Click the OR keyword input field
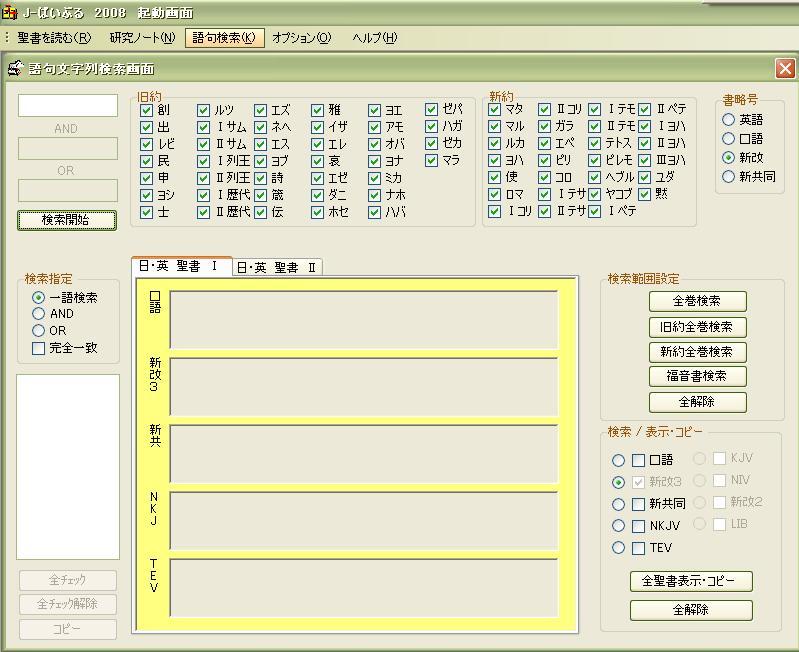799x652 pixels. (x=68, y=191)
